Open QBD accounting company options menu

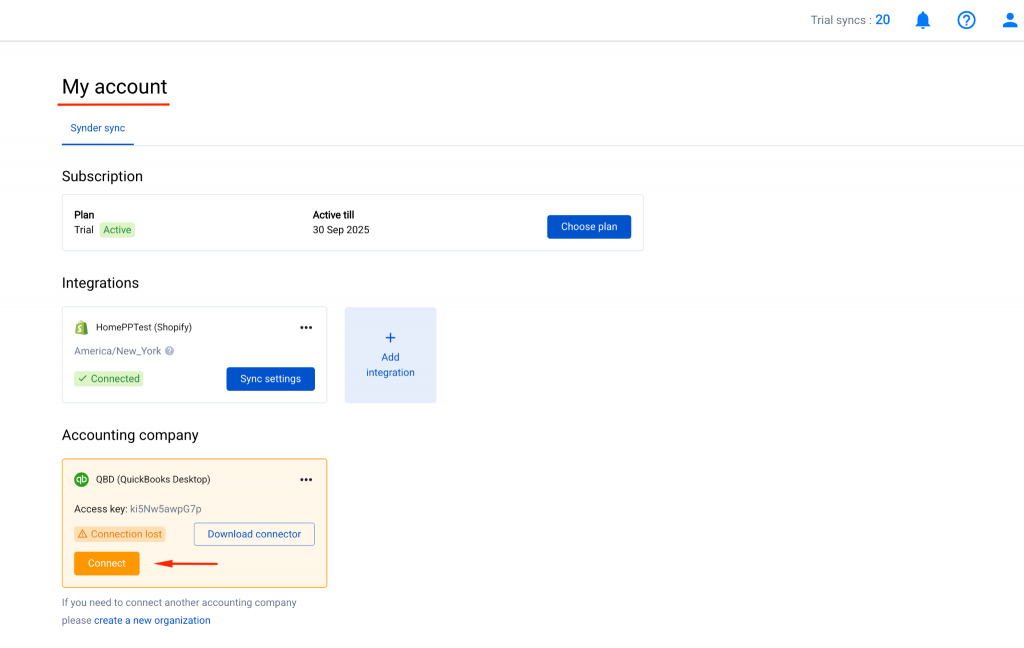pos(306,479)
